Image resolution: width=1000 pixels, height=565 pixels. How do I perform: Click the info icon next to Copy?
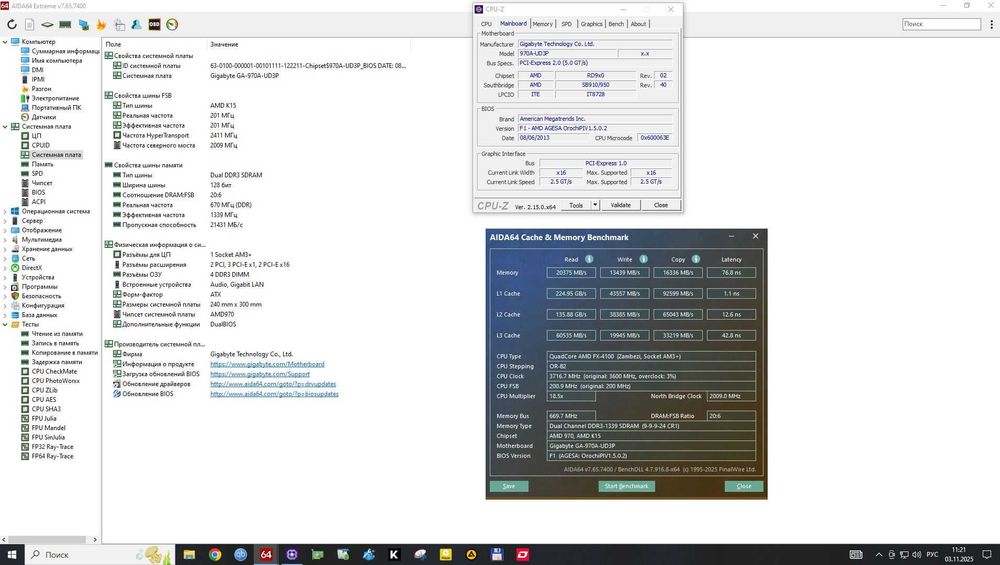point(696,259)
